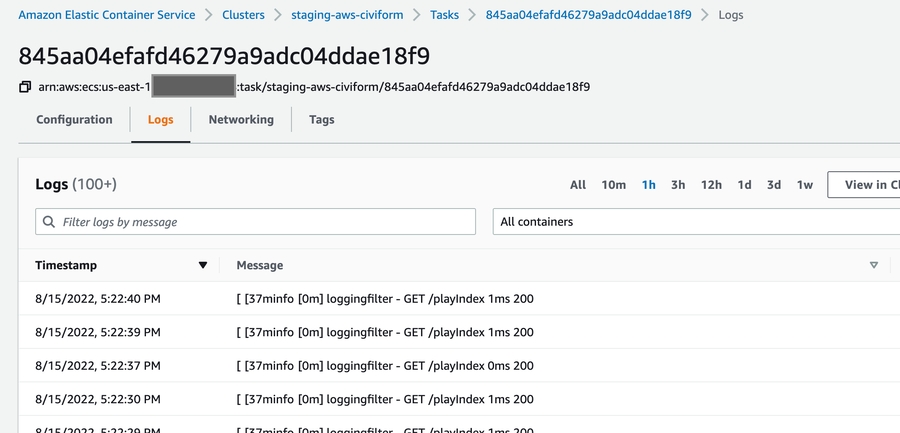Screen dimensions: 900x433
Task: Sort logs by Timestamp descending arrow
Action: pos(203,266)
